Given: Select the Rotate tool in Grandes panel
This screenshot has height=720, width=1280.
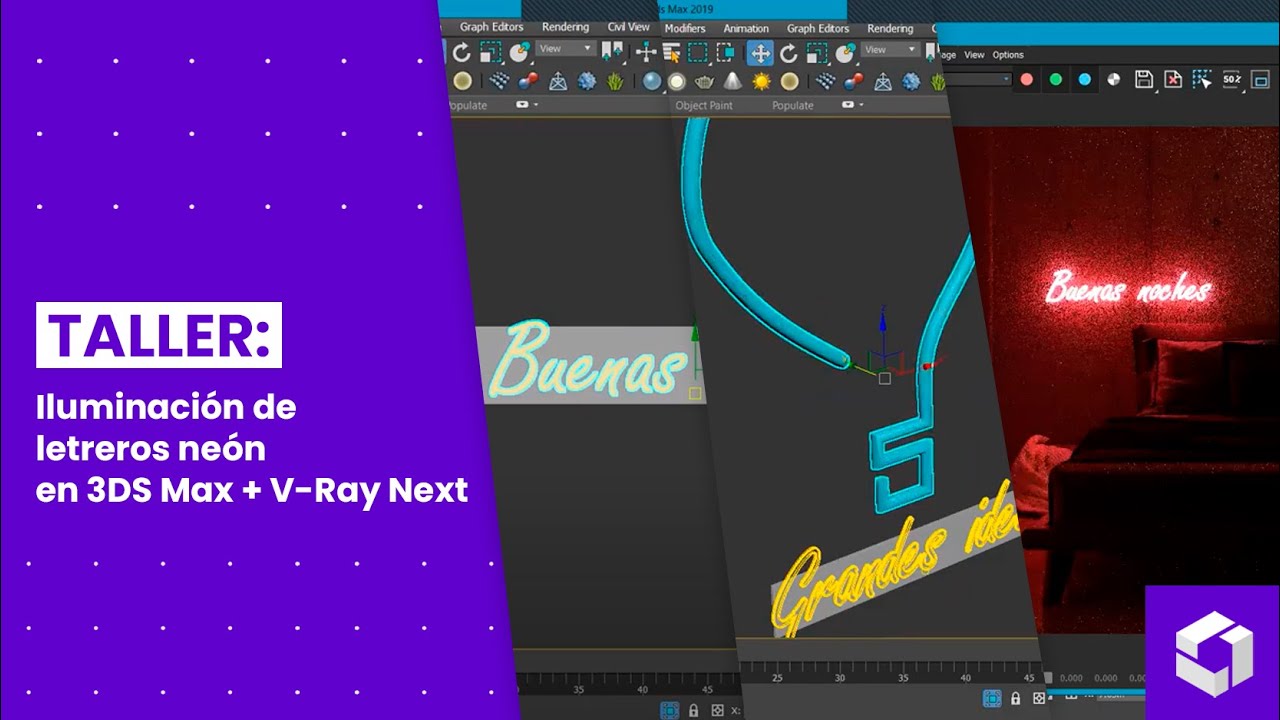Looking at the screenshot, I should coord(789,53).
